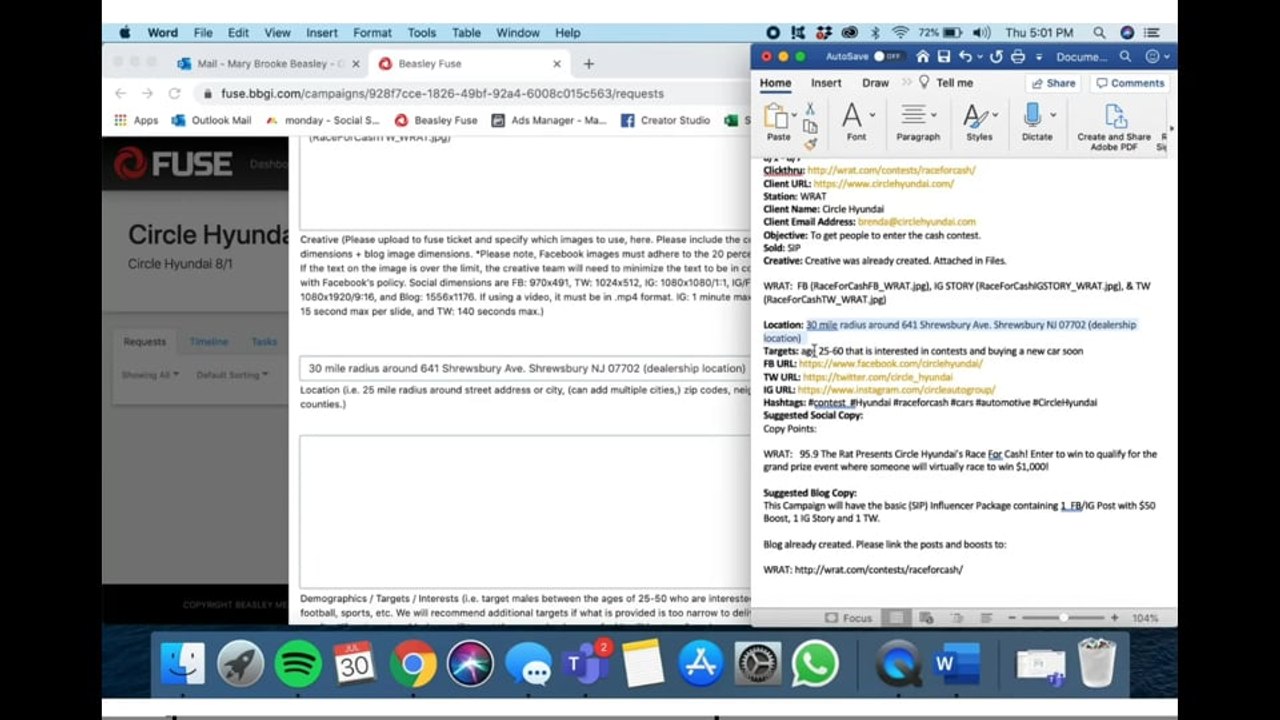Screen dimensions: 1280x720
Task: Switch to Outline view icon
Action: (x=955, y=618)
